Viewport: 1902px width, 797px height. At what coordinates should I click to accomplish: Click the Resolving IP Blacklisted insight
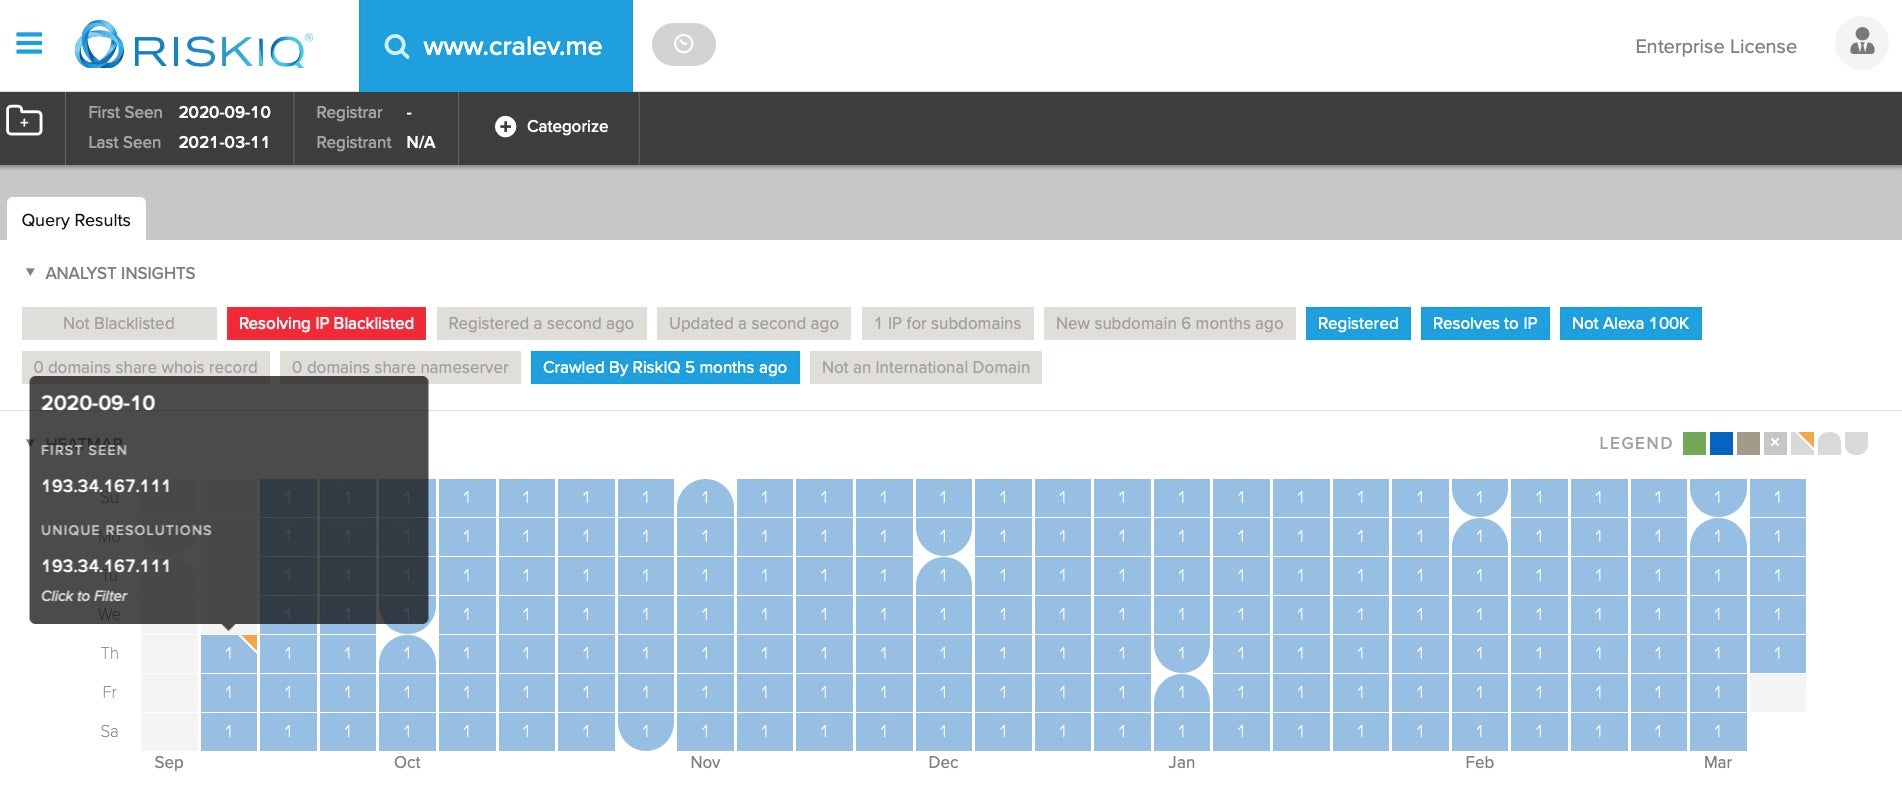click(326, 324)
